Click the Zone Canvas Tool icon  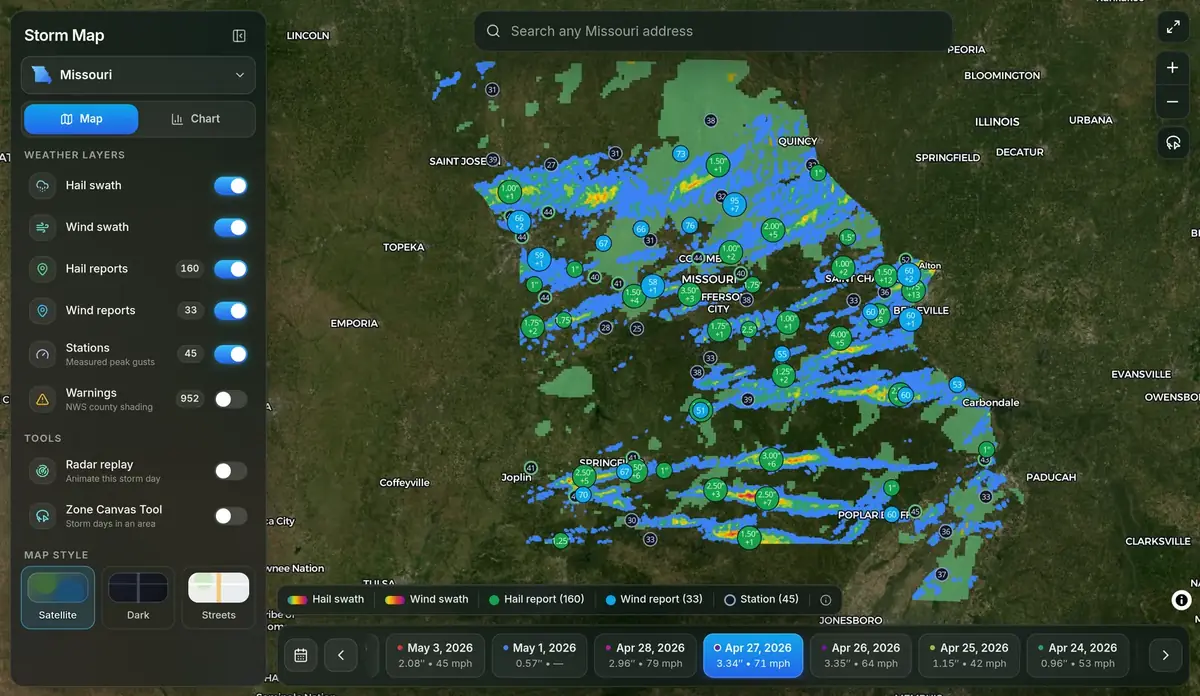tap(42, 516)
